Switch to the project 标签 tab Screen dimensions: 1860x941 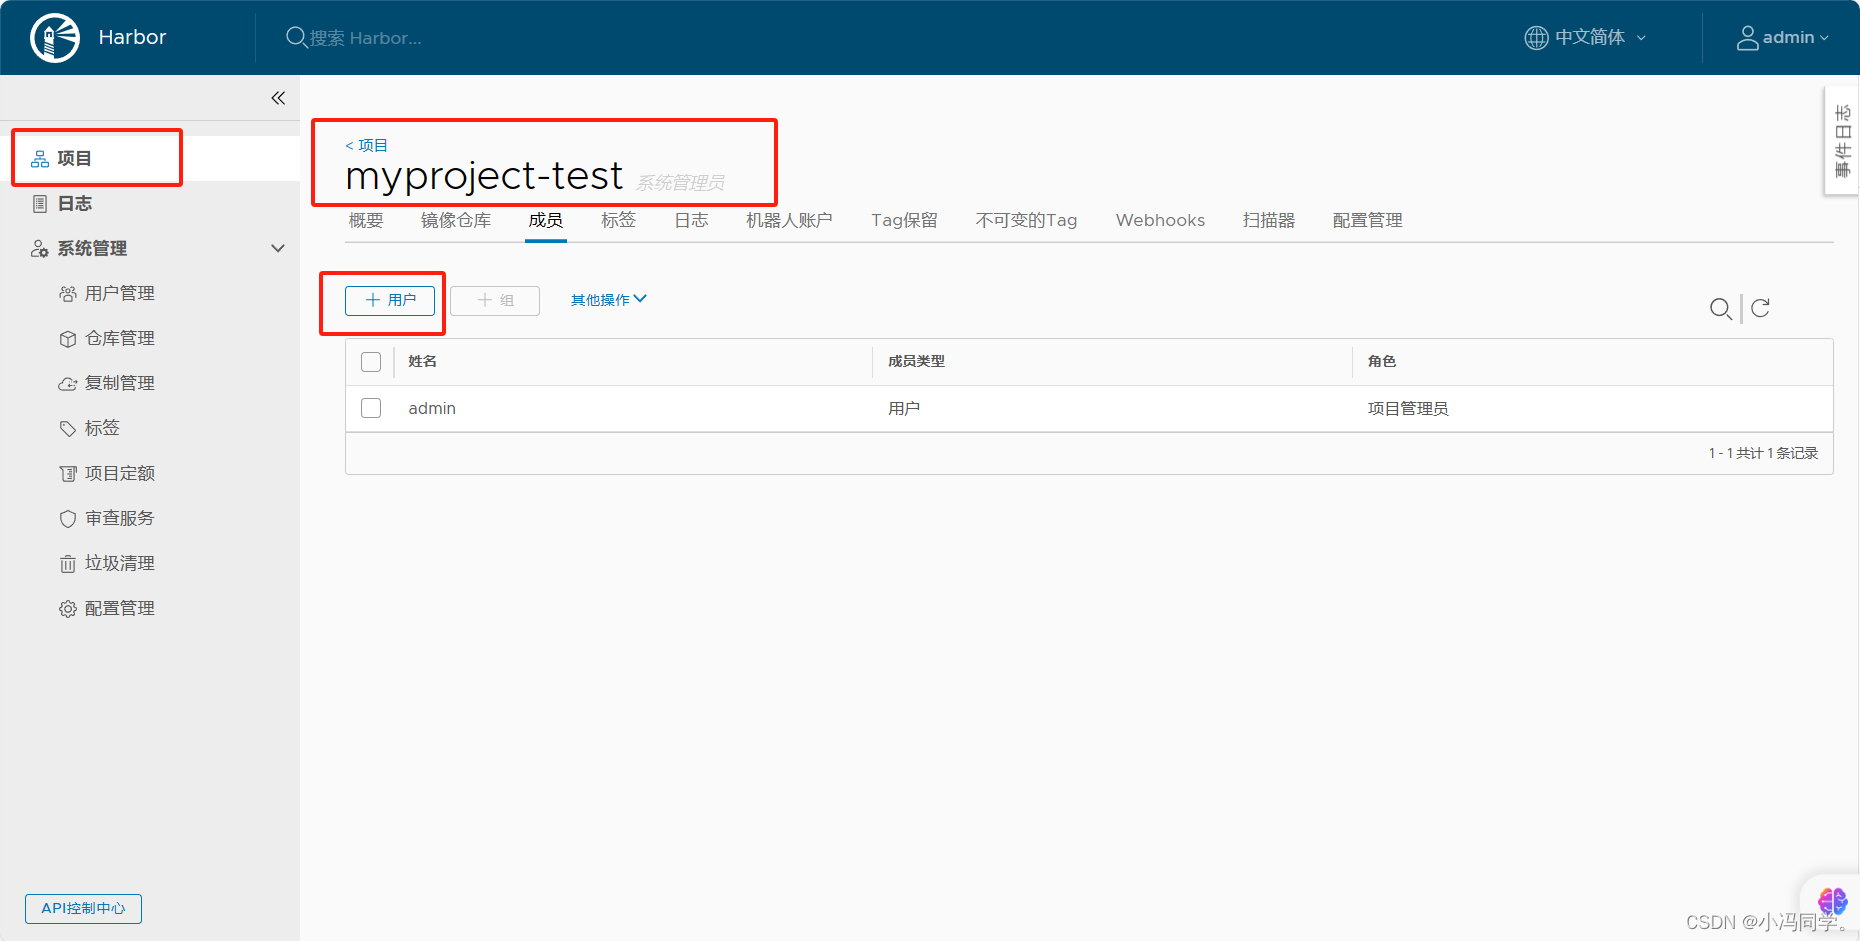pyautogui.click(x=618, y=220)
